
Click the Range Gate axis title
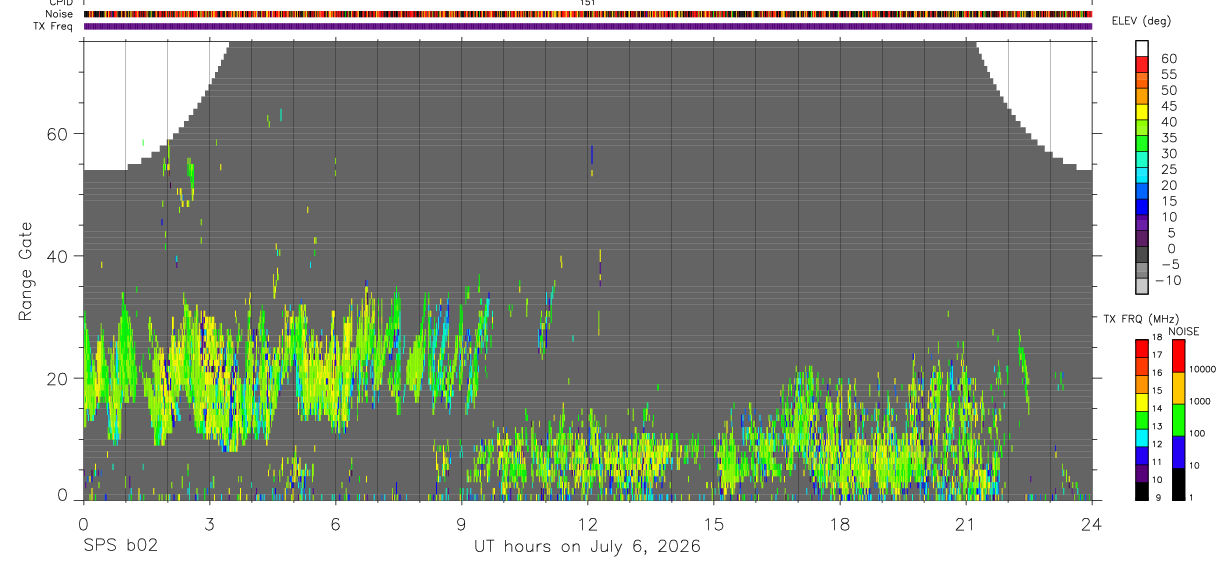25,271
